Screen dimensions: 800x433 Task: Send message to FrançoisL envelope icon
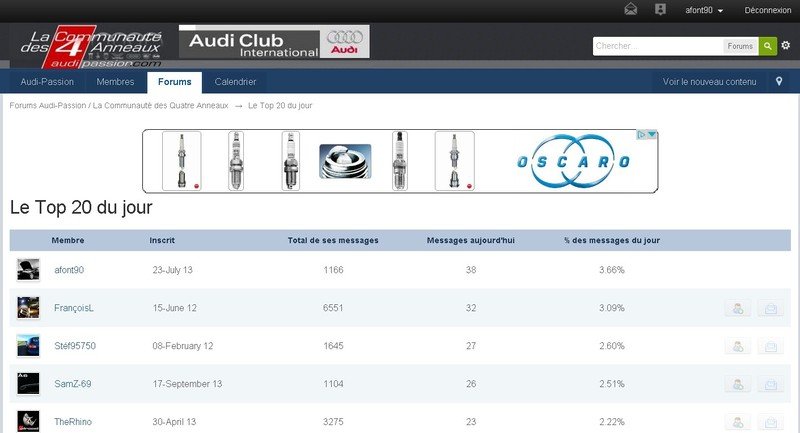click(770, 309)
